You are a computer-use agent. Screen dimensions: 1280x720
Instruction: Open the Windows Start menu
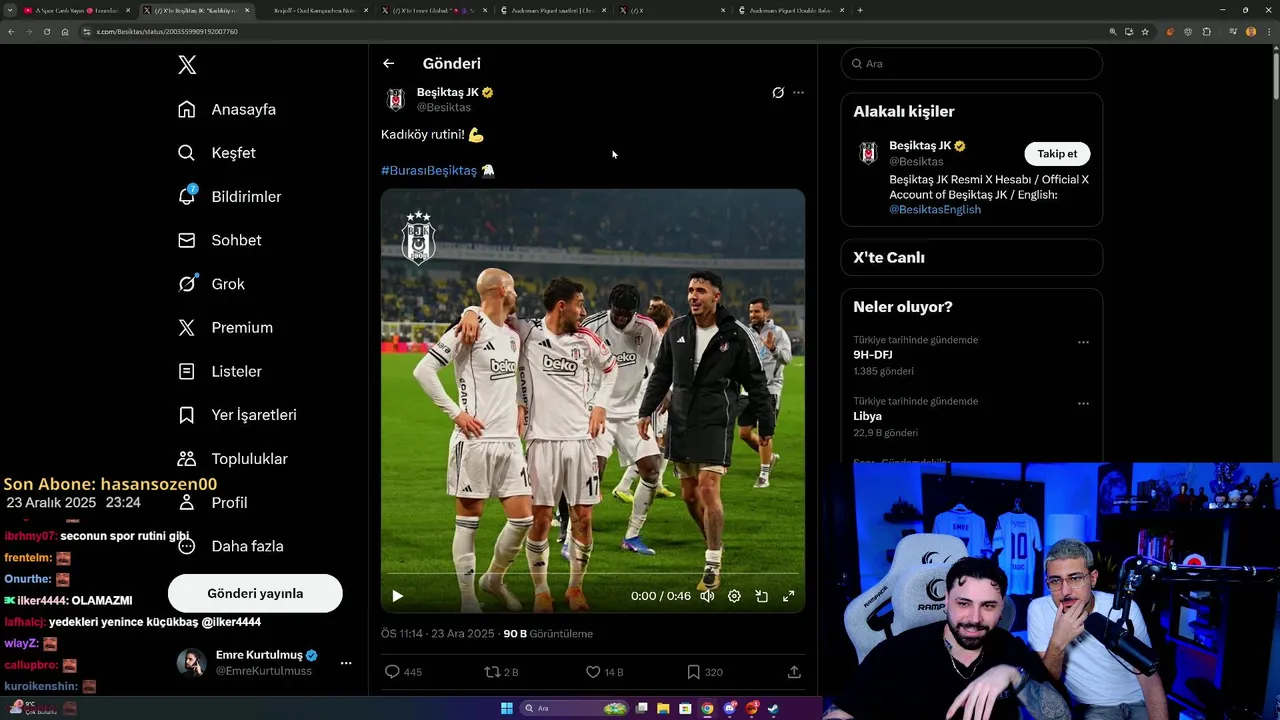[x=507, y=709]
